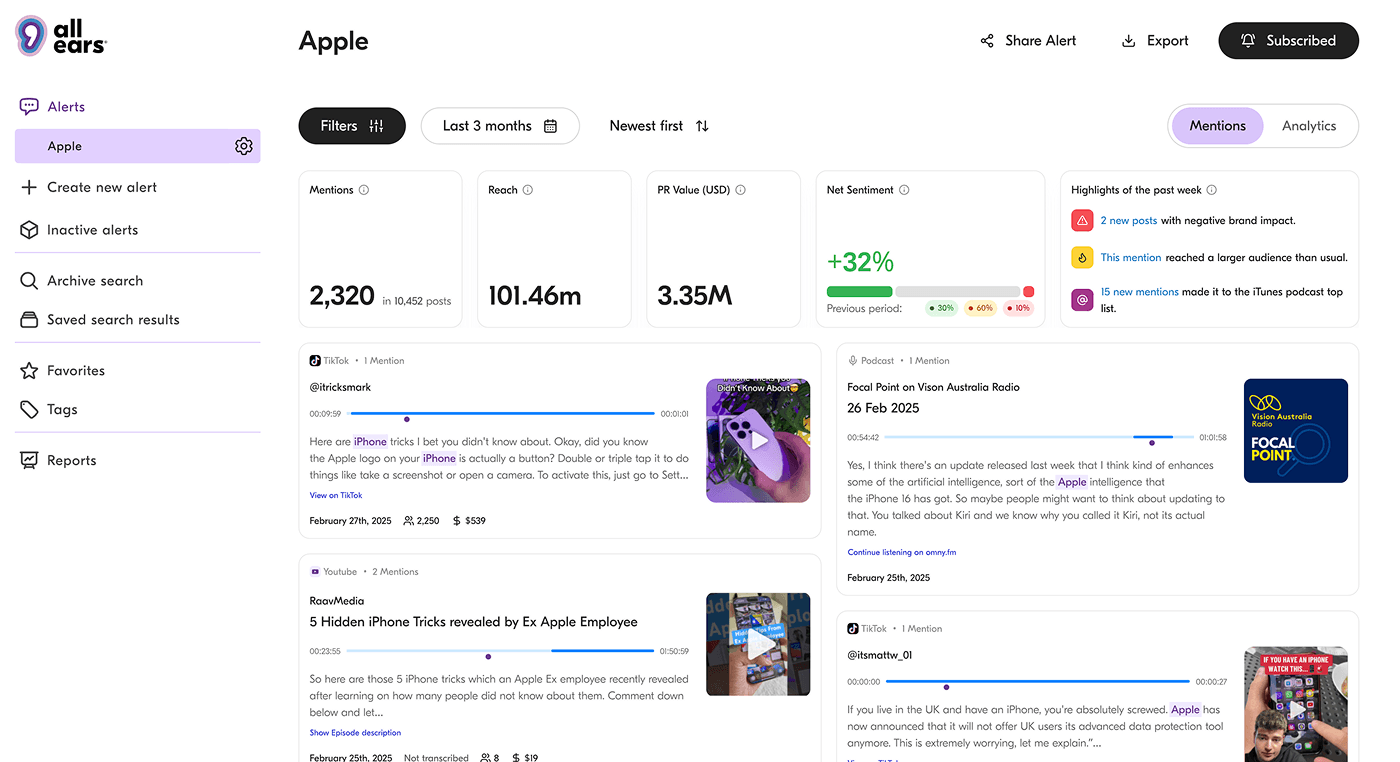Viewport: 1400px width, 762px height.
Task: Click the info icon beside PR Value
Action: [x=741, y=190]
